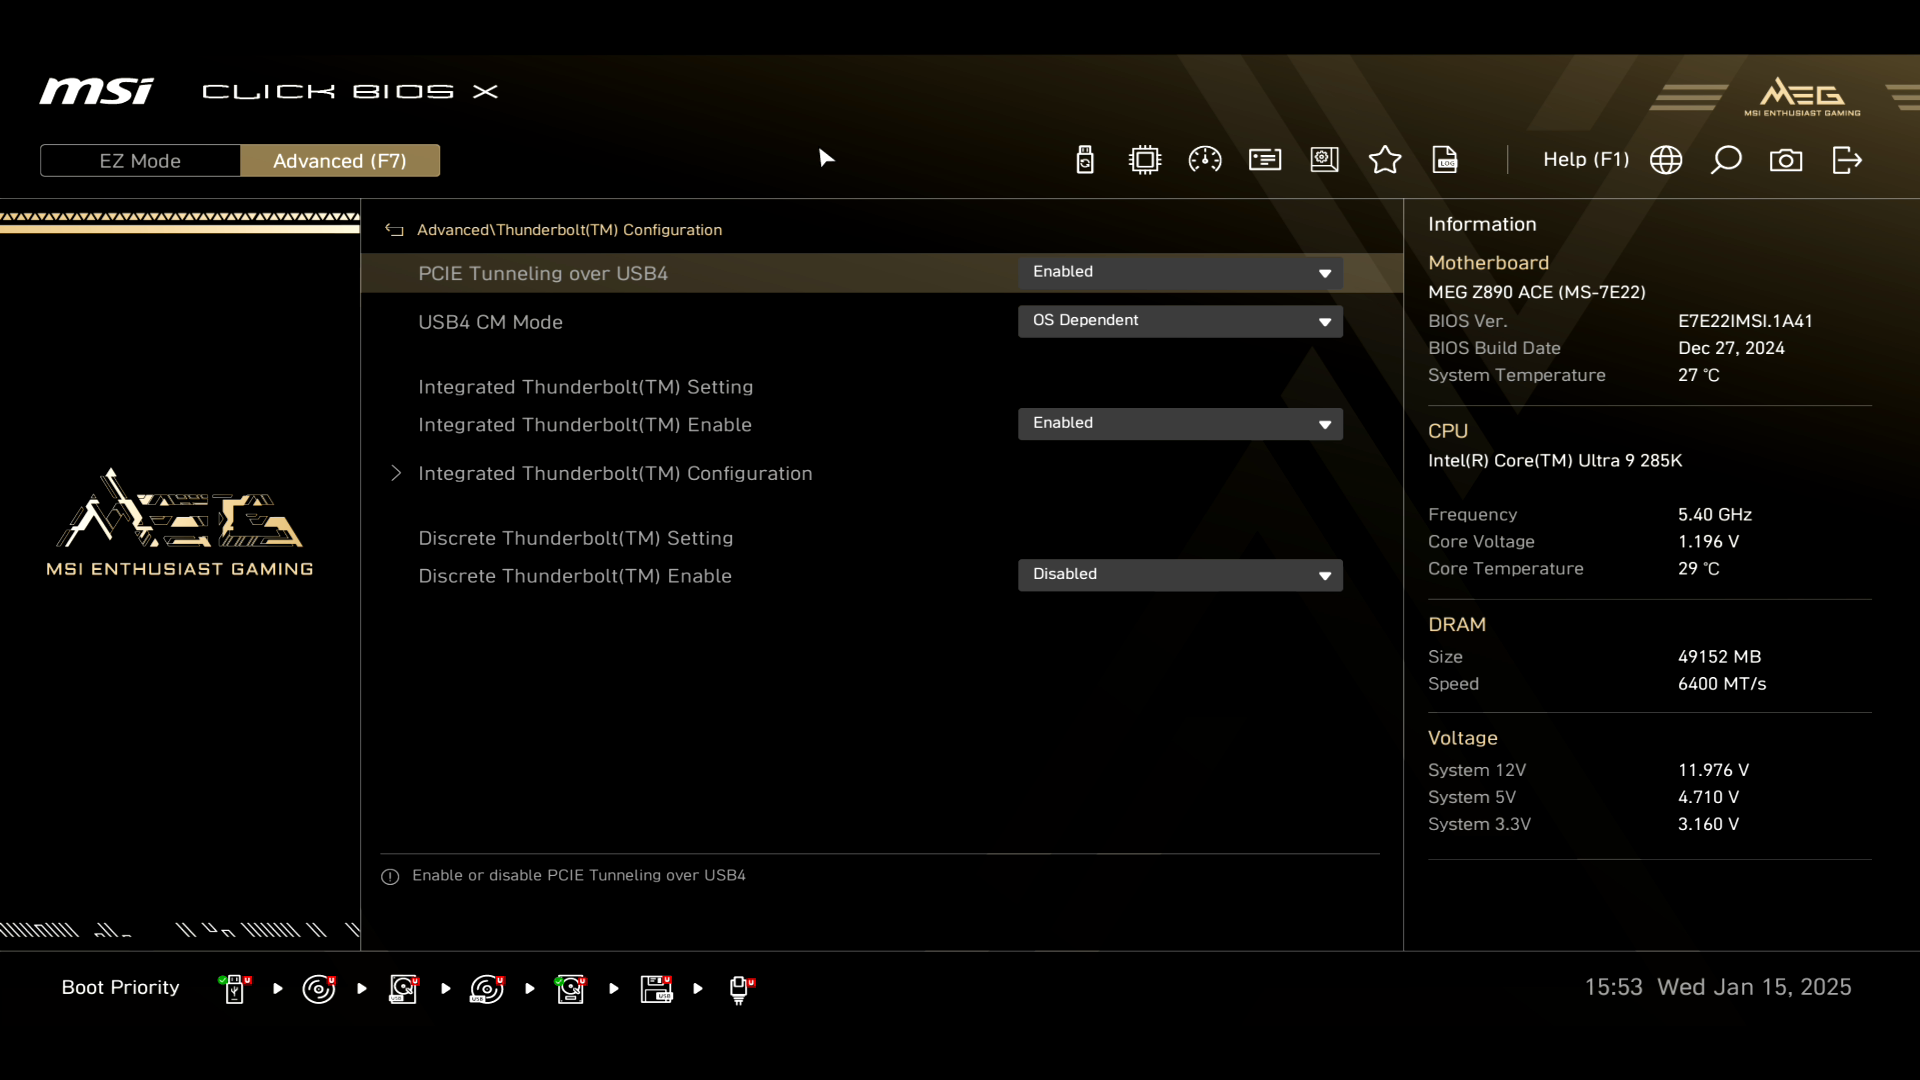Viewport: 1920px width, 1080px height.
Task: Select USB floppy boot priority device
Action: coord(656,989)
